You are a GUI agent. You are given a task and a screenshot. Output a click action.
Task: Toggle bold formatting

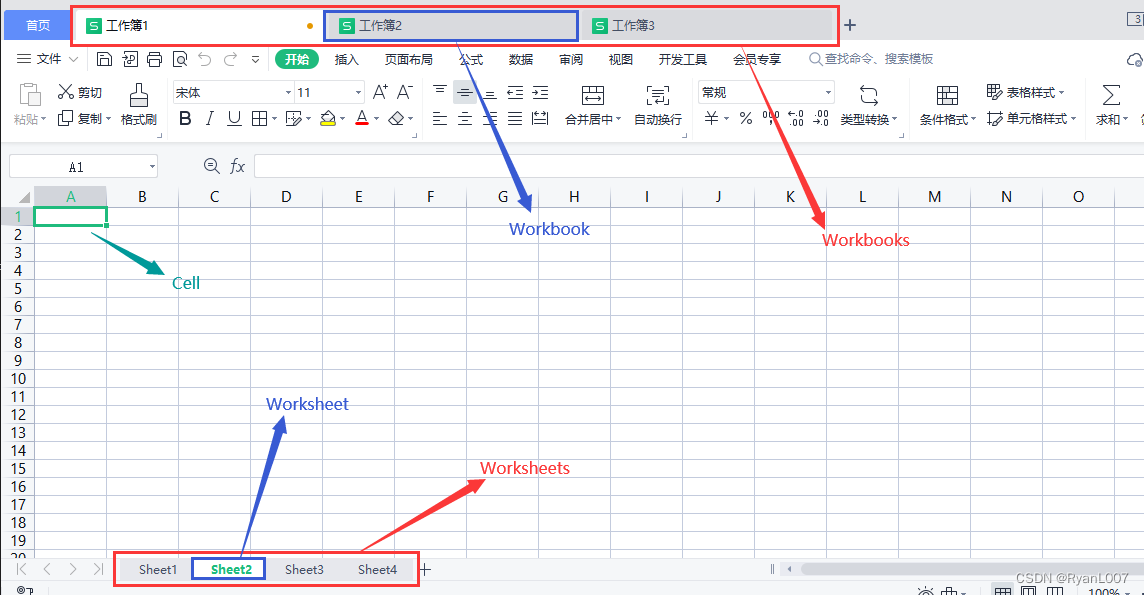(185, 118)
